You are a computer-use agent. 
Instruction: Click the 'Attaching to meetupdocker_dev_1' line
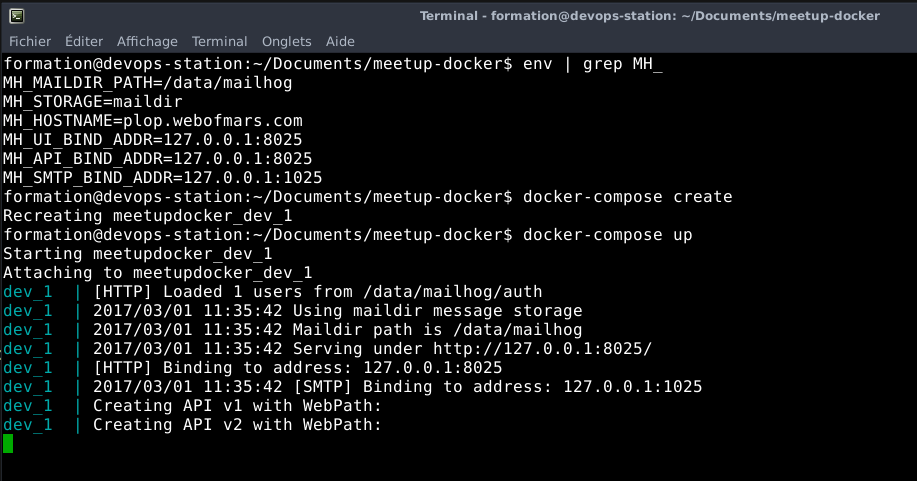click(x=157, y=273)
